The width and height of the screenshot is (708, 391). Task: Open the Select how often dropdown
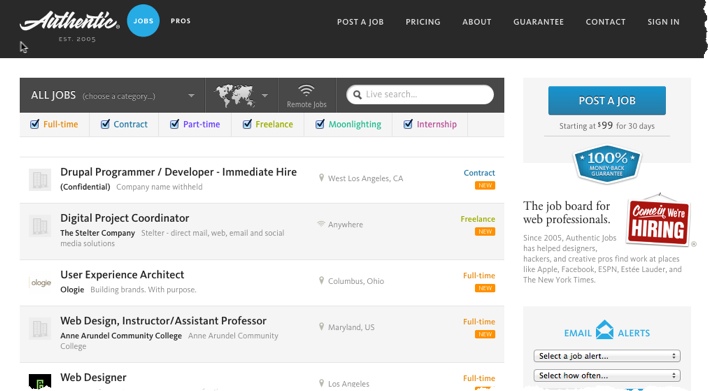(607, 376)
